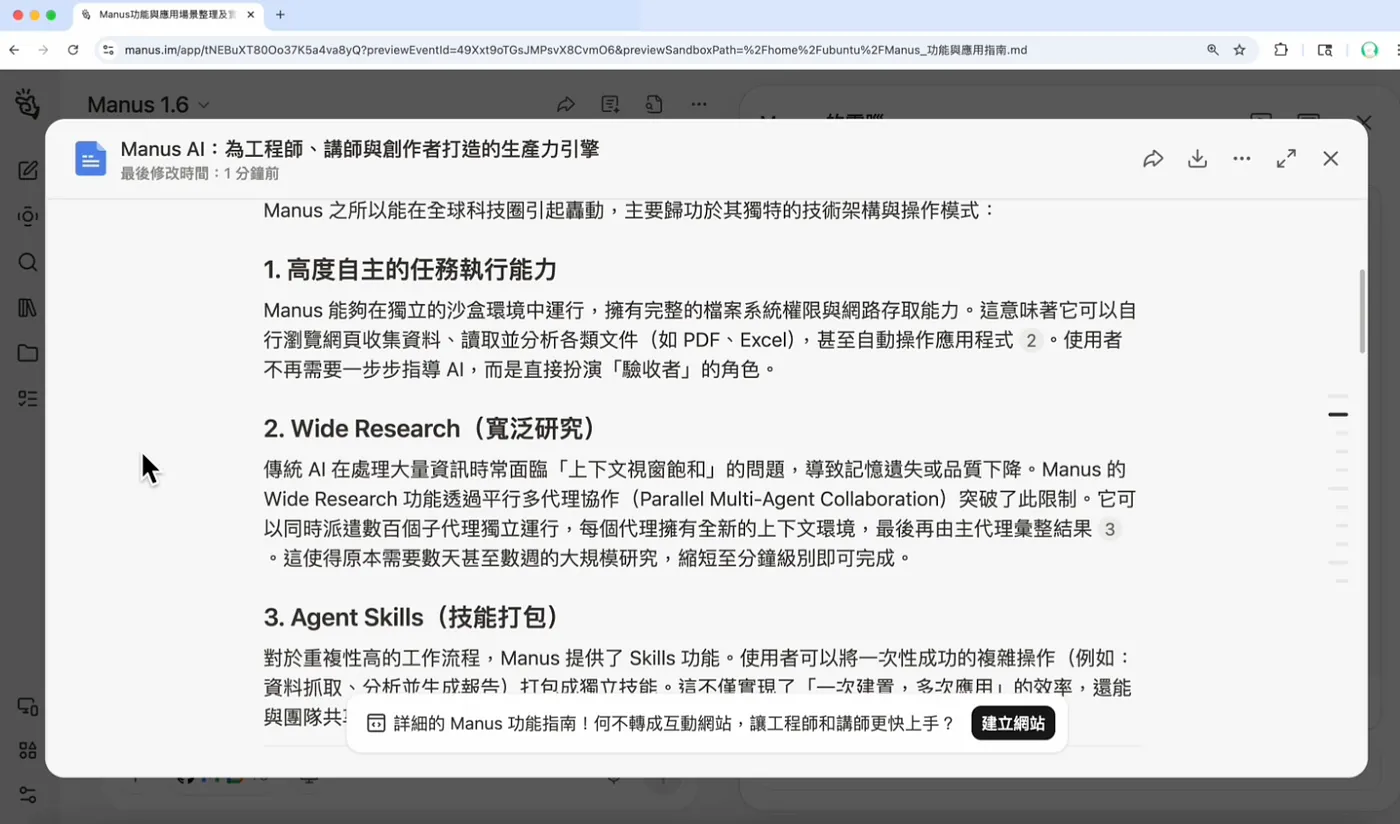1400x824 pixels.
Task: Open citation reference badge 3
Action: coord(1109,529)
